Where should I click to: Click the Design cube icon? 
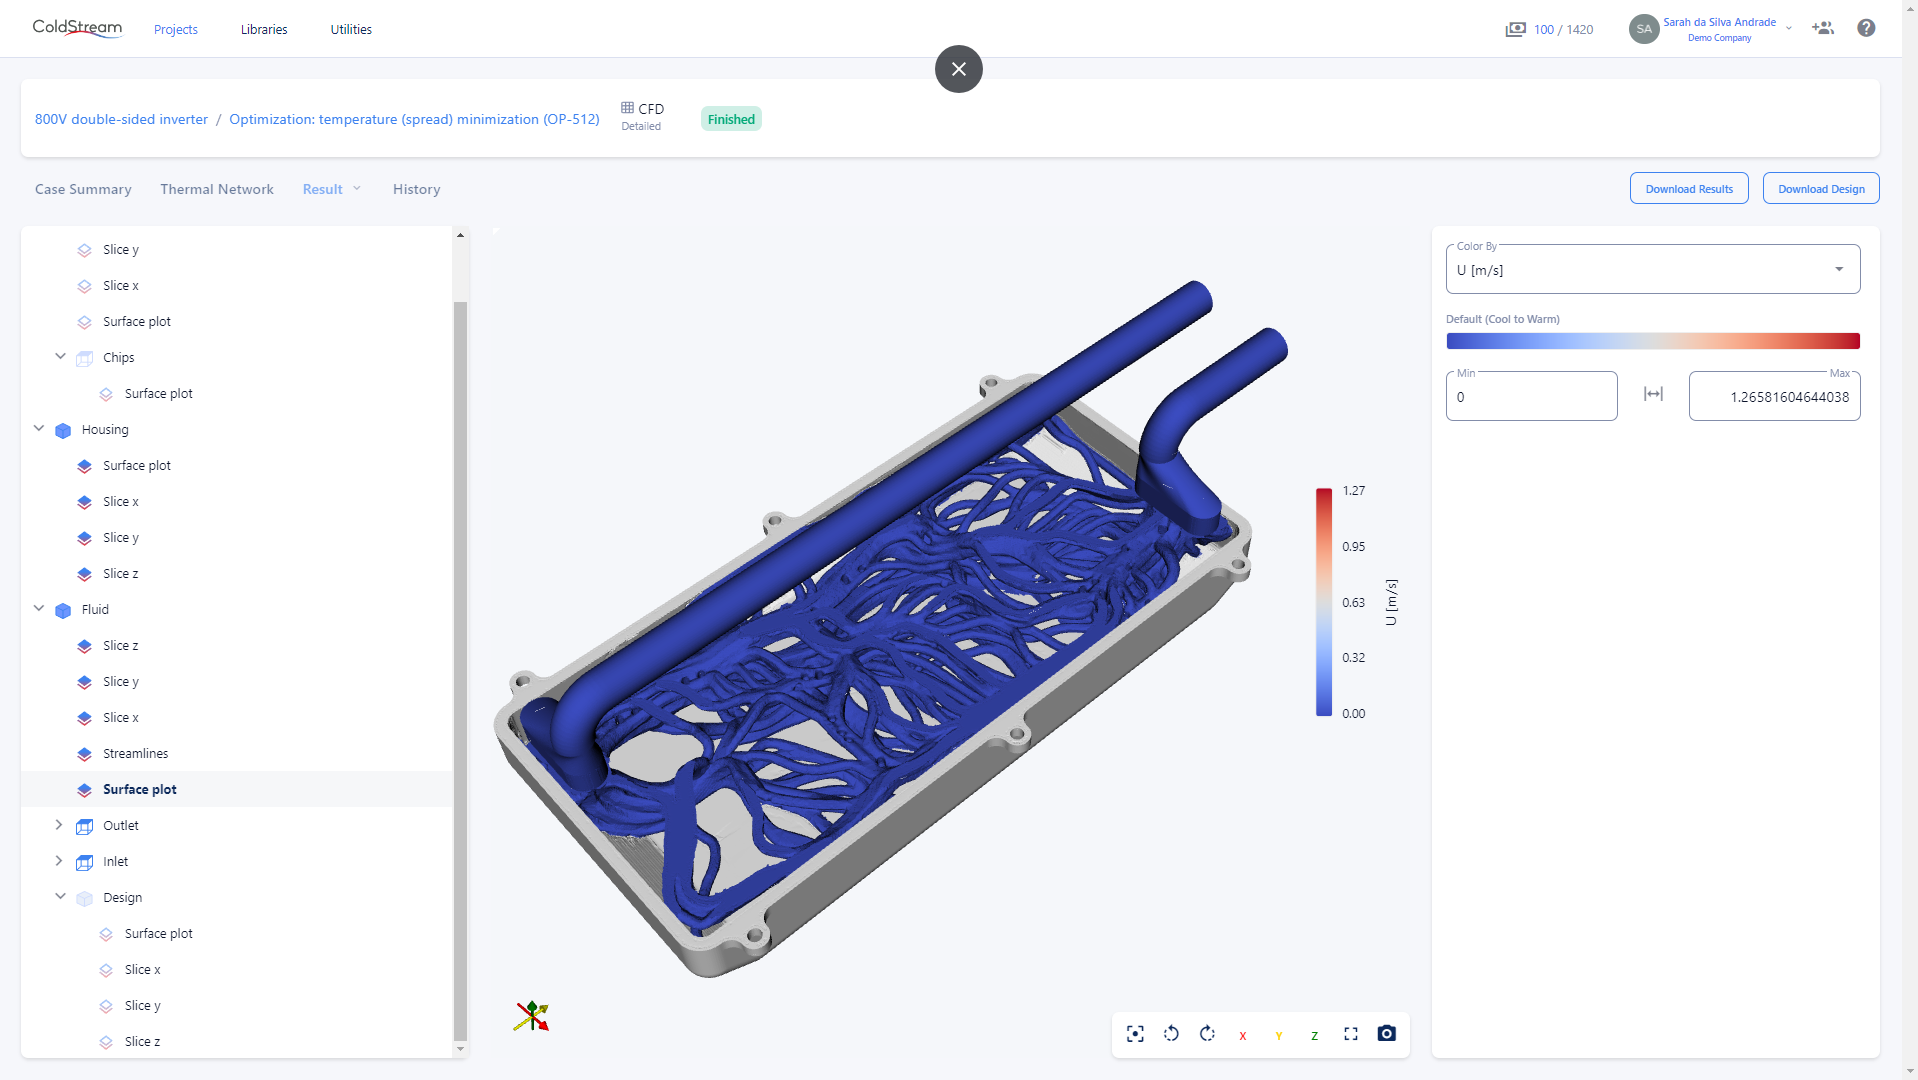pos(85,898)
